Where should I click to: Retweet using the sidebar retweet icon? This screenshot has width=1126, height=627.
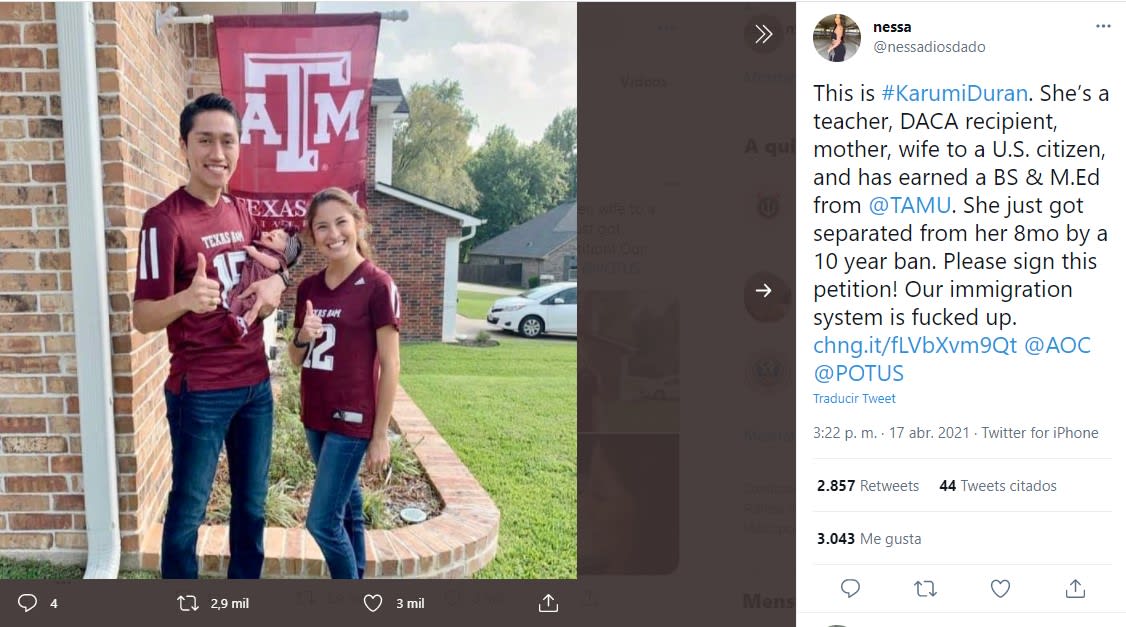click(925, 588)
